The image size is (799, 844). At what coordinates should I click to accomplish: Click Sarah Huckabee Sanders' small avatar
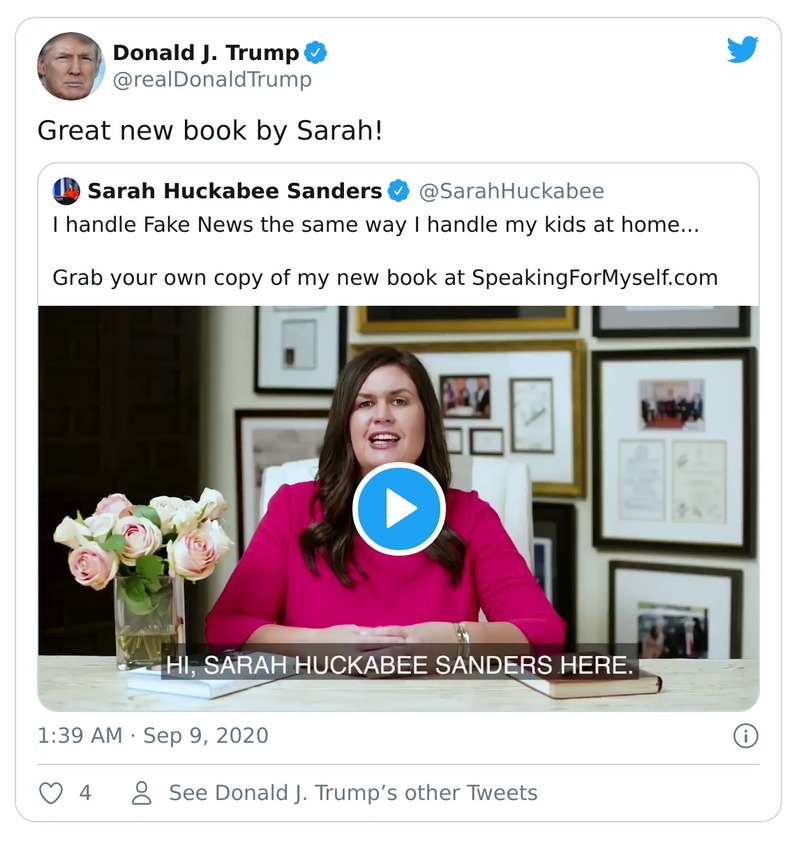pyautogui.click(x=66, y=191)
